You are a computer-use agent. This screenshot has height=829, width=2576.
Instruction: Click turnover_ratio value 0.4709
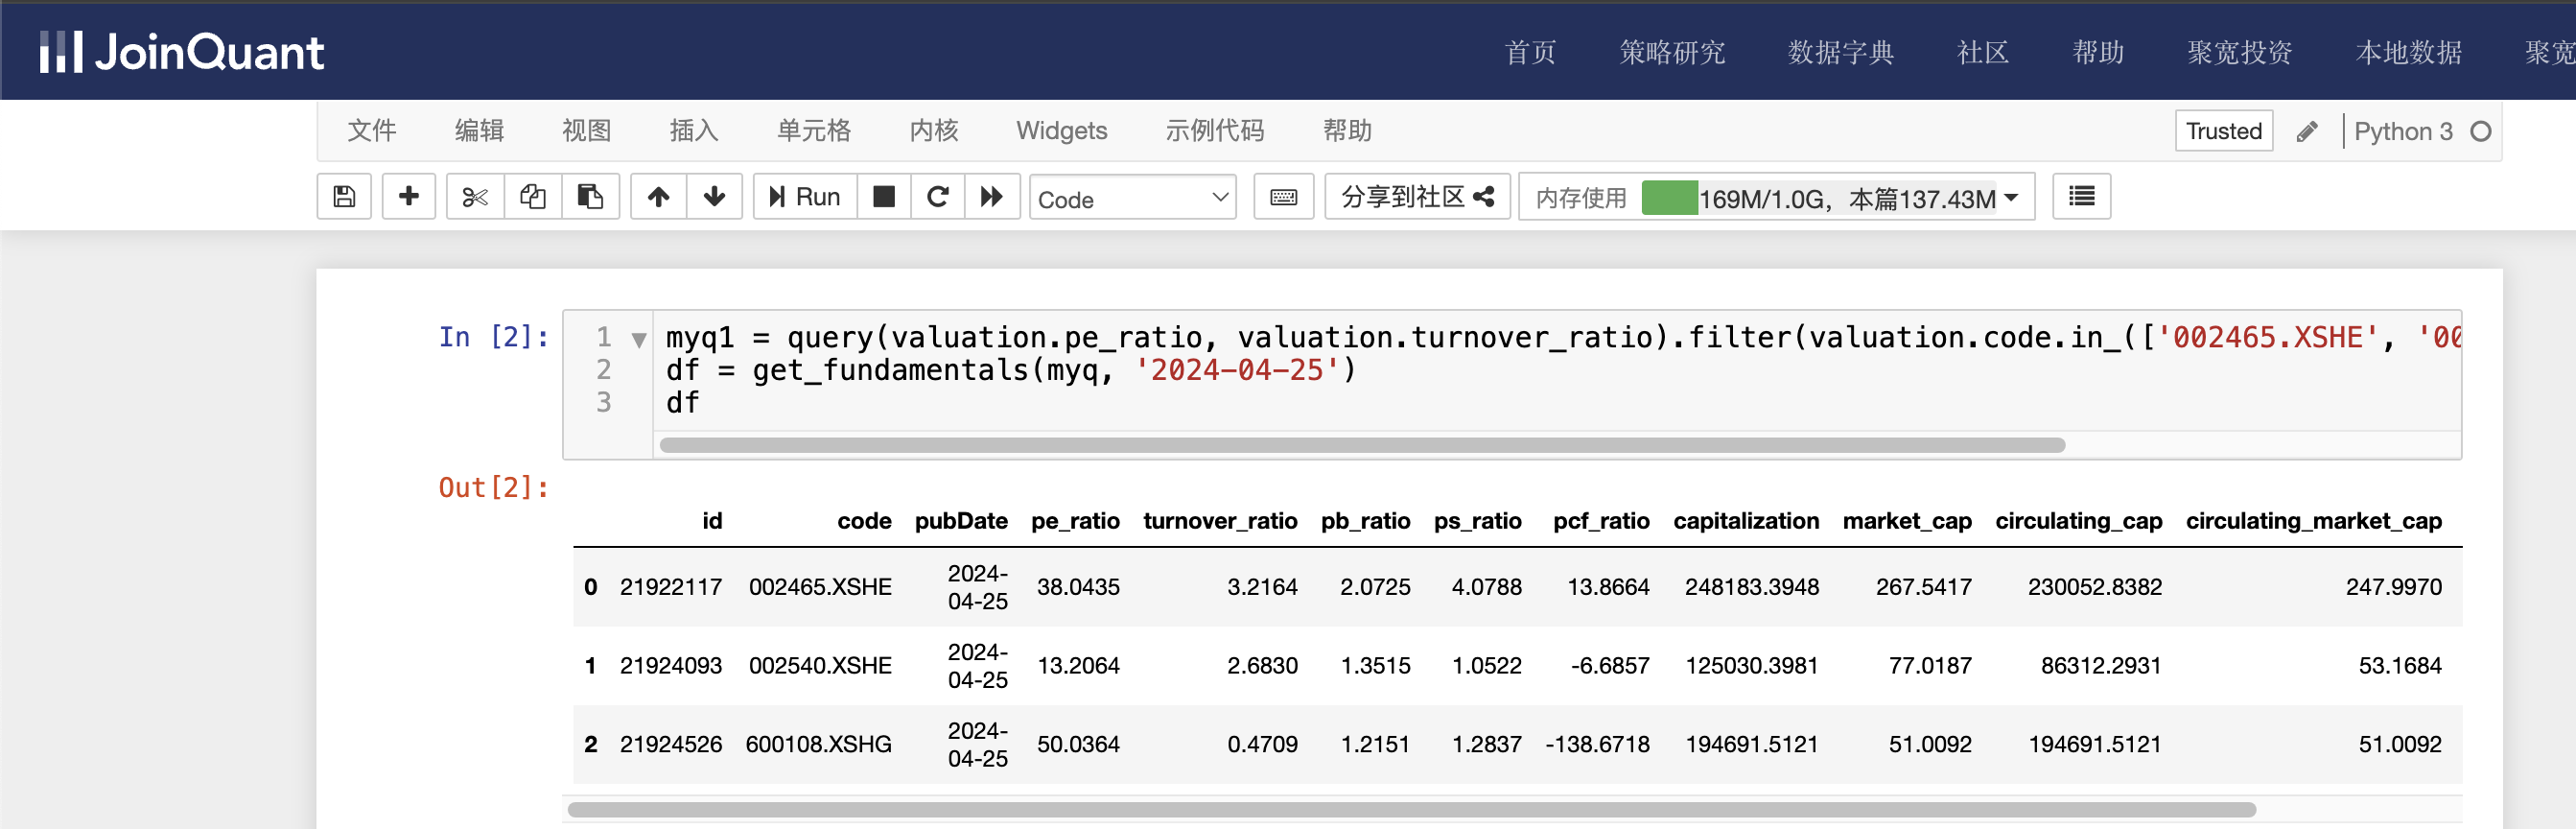click(1262, 745)
